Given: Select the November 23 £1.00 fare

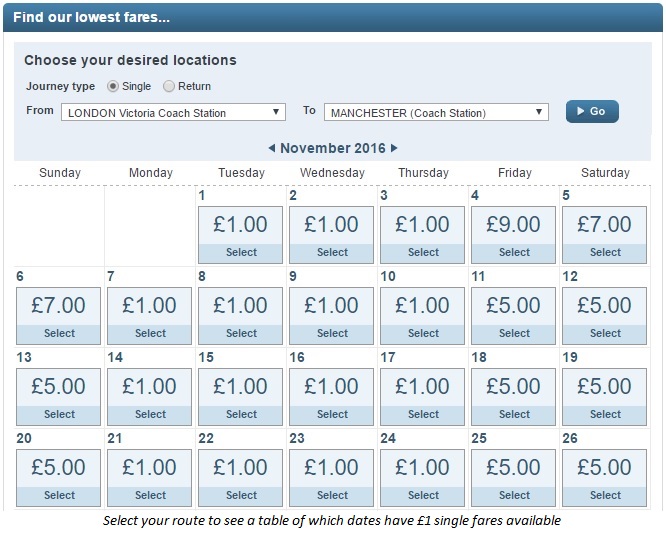Looking at the screenshot, I should pyautogui.click(x=331, y=478).
